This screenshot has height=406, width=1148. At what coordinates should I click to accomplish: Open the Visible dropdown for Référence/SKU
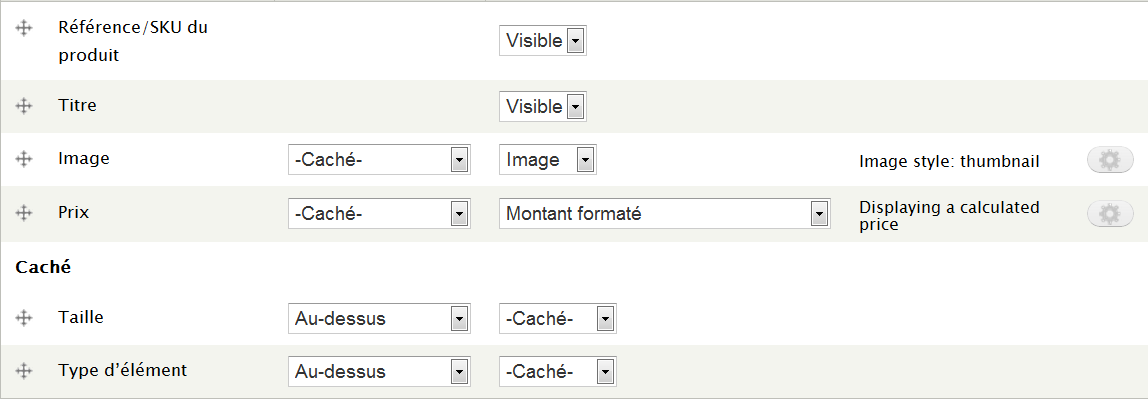[542, 41]
